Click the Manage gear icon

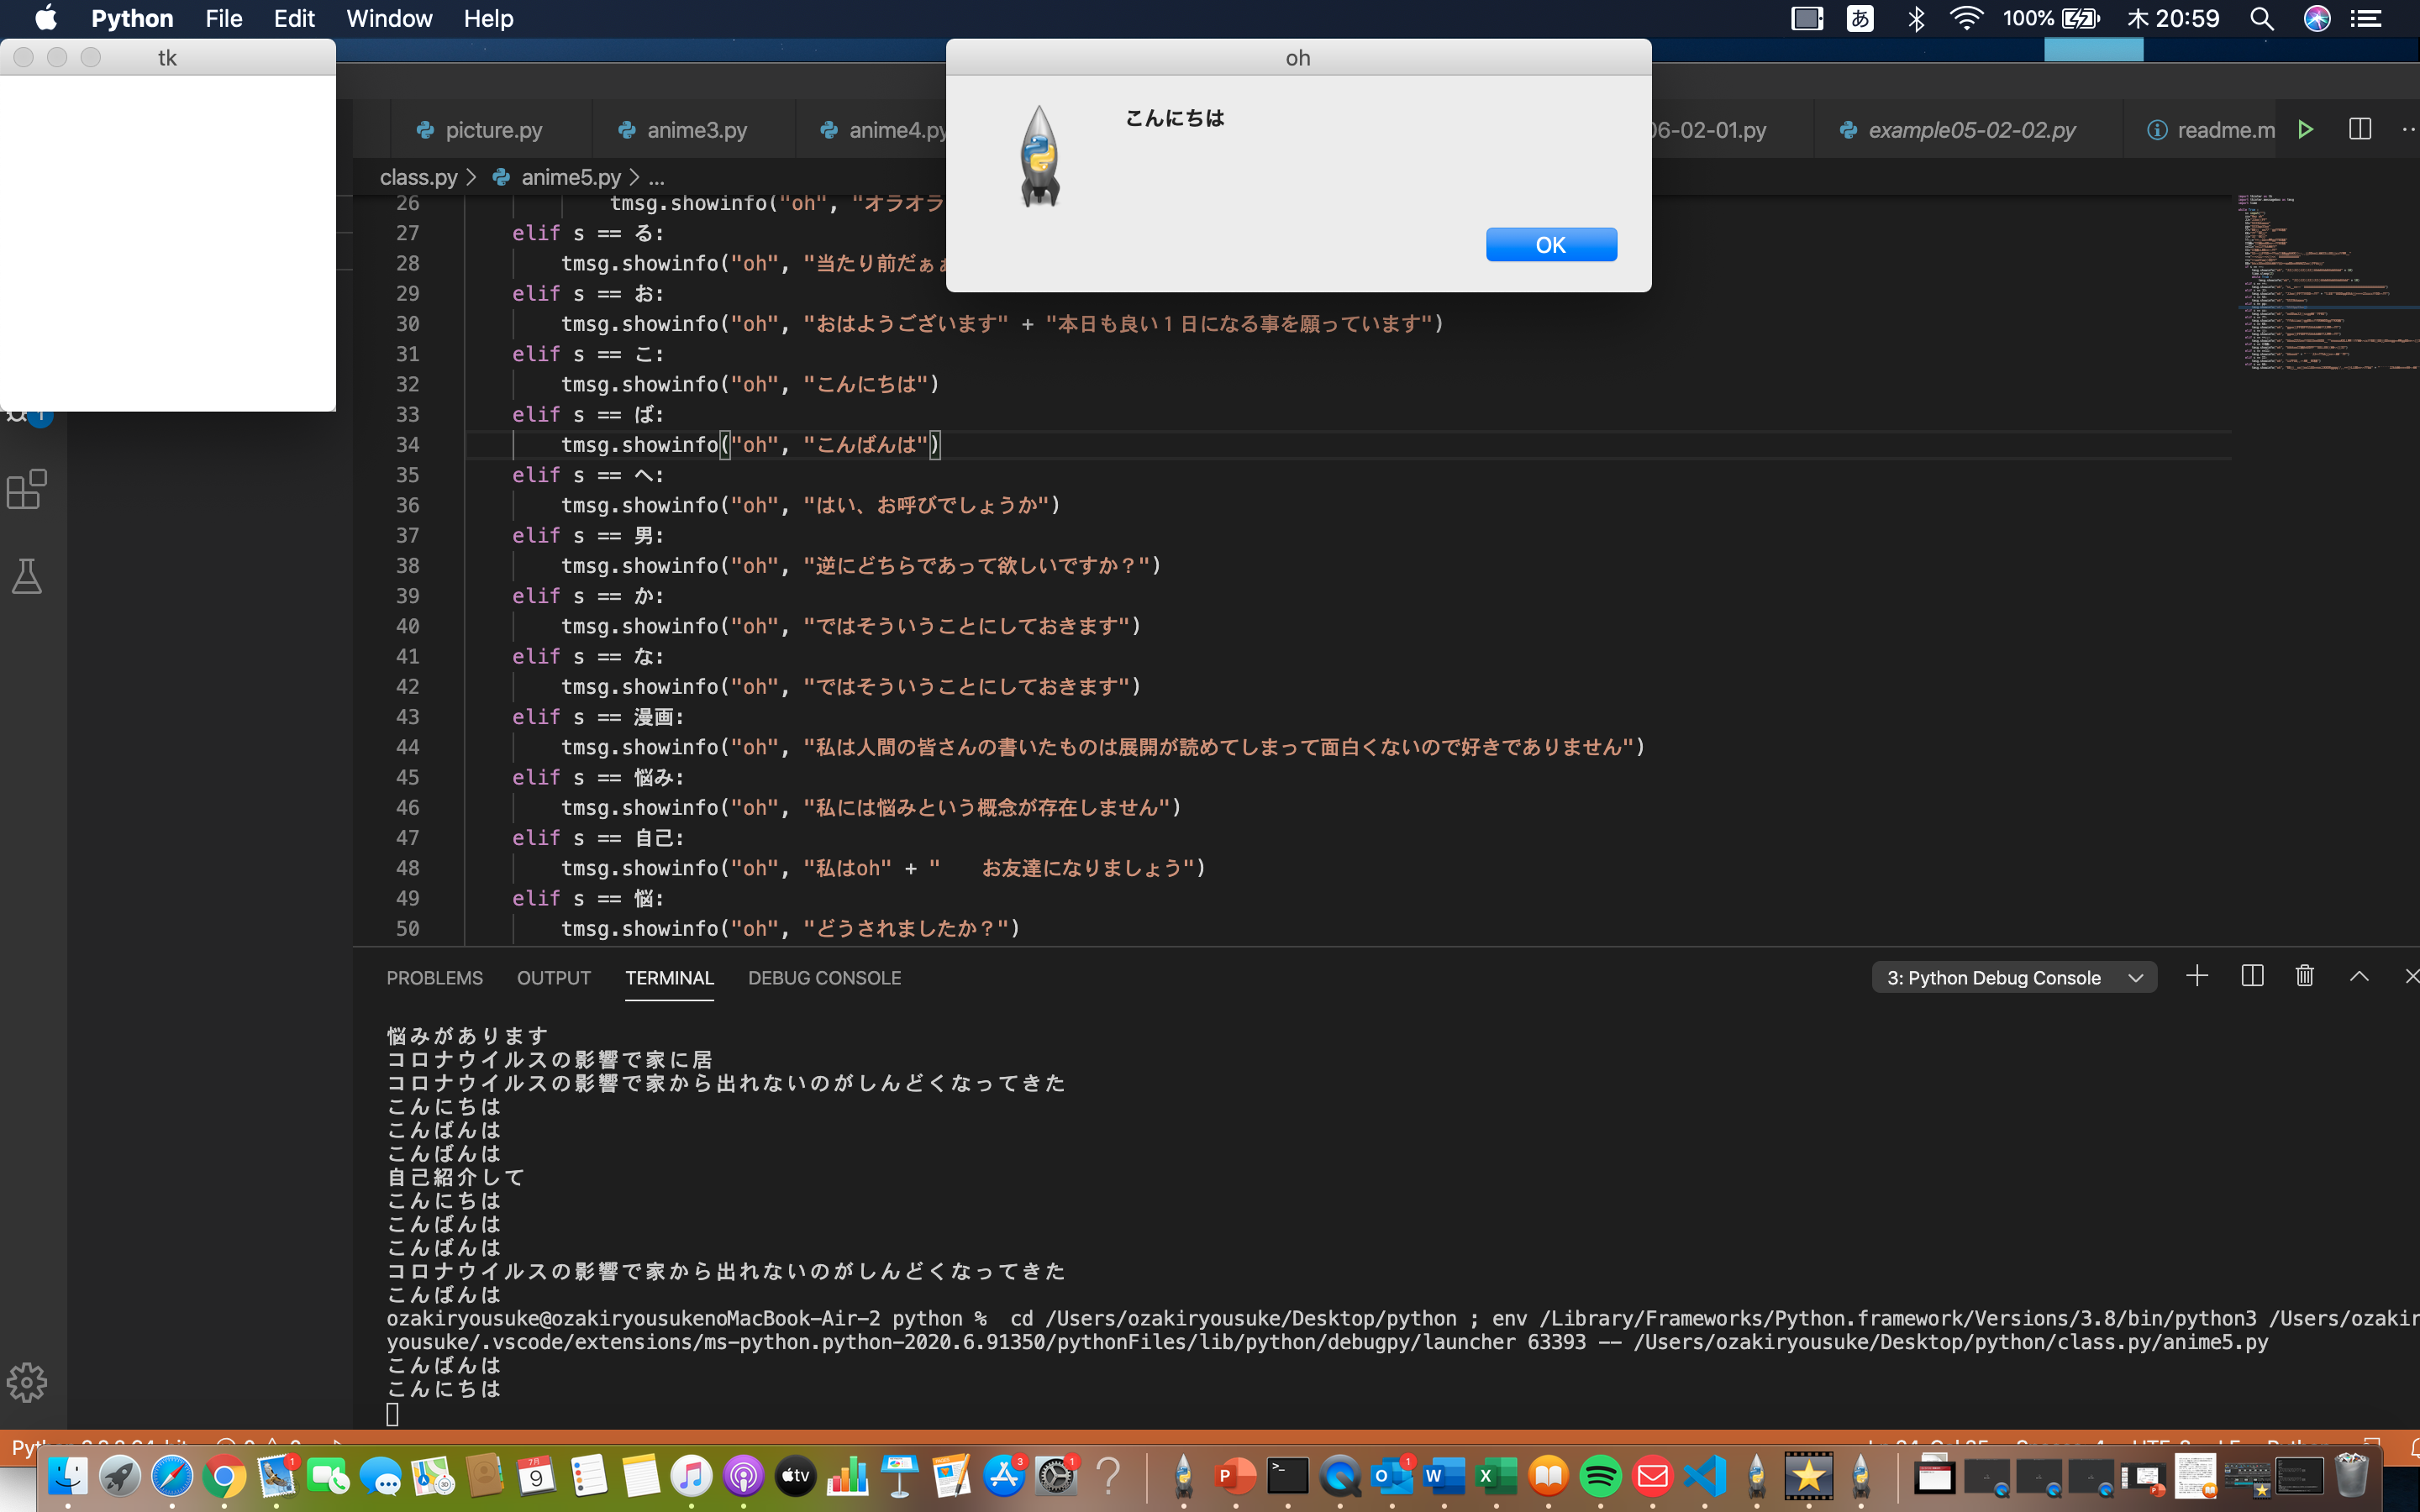point(27,1382)
